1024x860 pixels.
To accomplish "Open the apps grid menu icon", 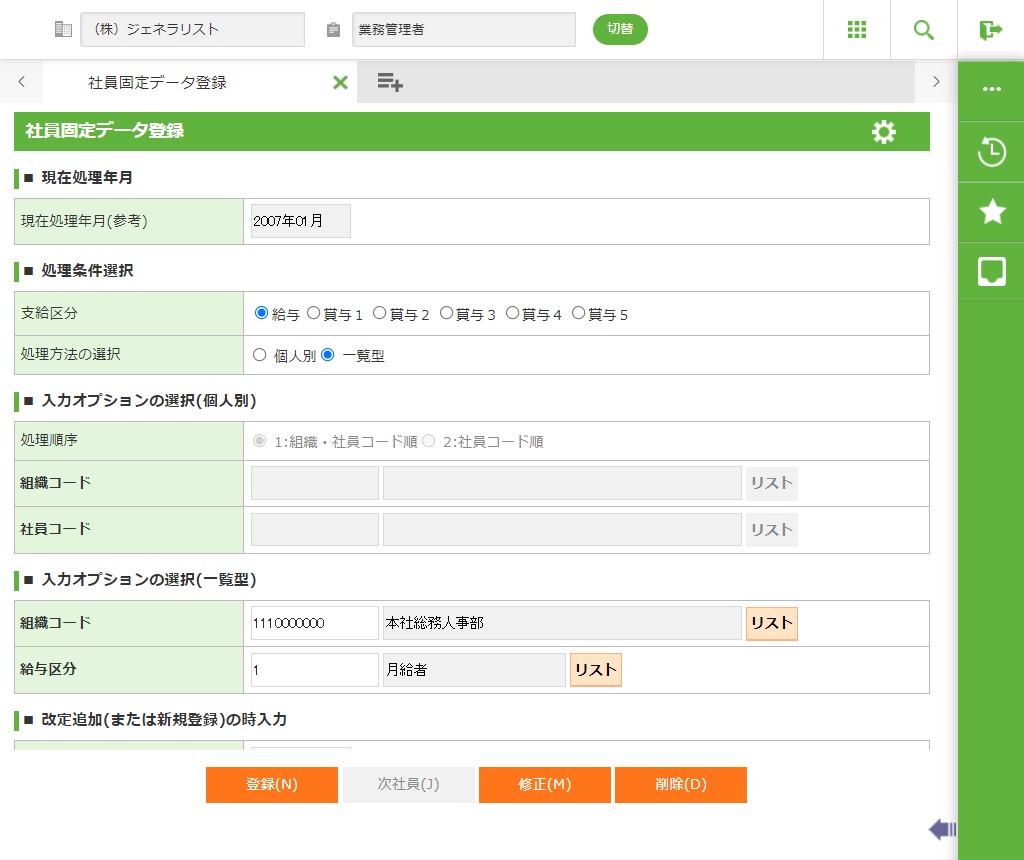I will pyautogui.click(x=856, y=30).
